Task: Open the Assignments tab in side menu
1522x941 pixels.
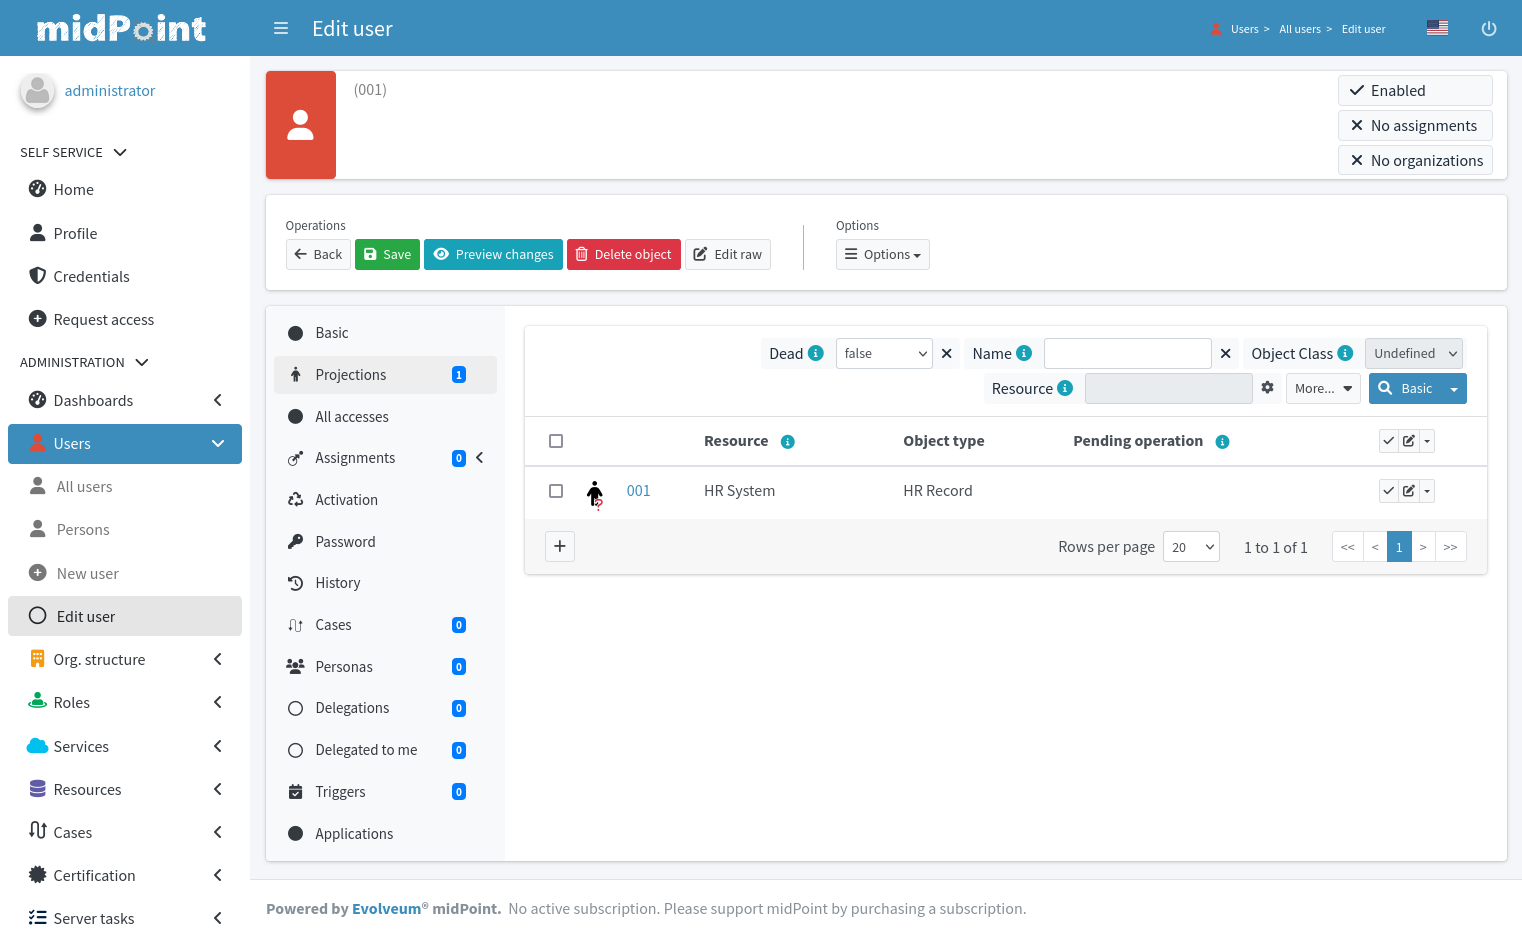Action: coord(355,458)
